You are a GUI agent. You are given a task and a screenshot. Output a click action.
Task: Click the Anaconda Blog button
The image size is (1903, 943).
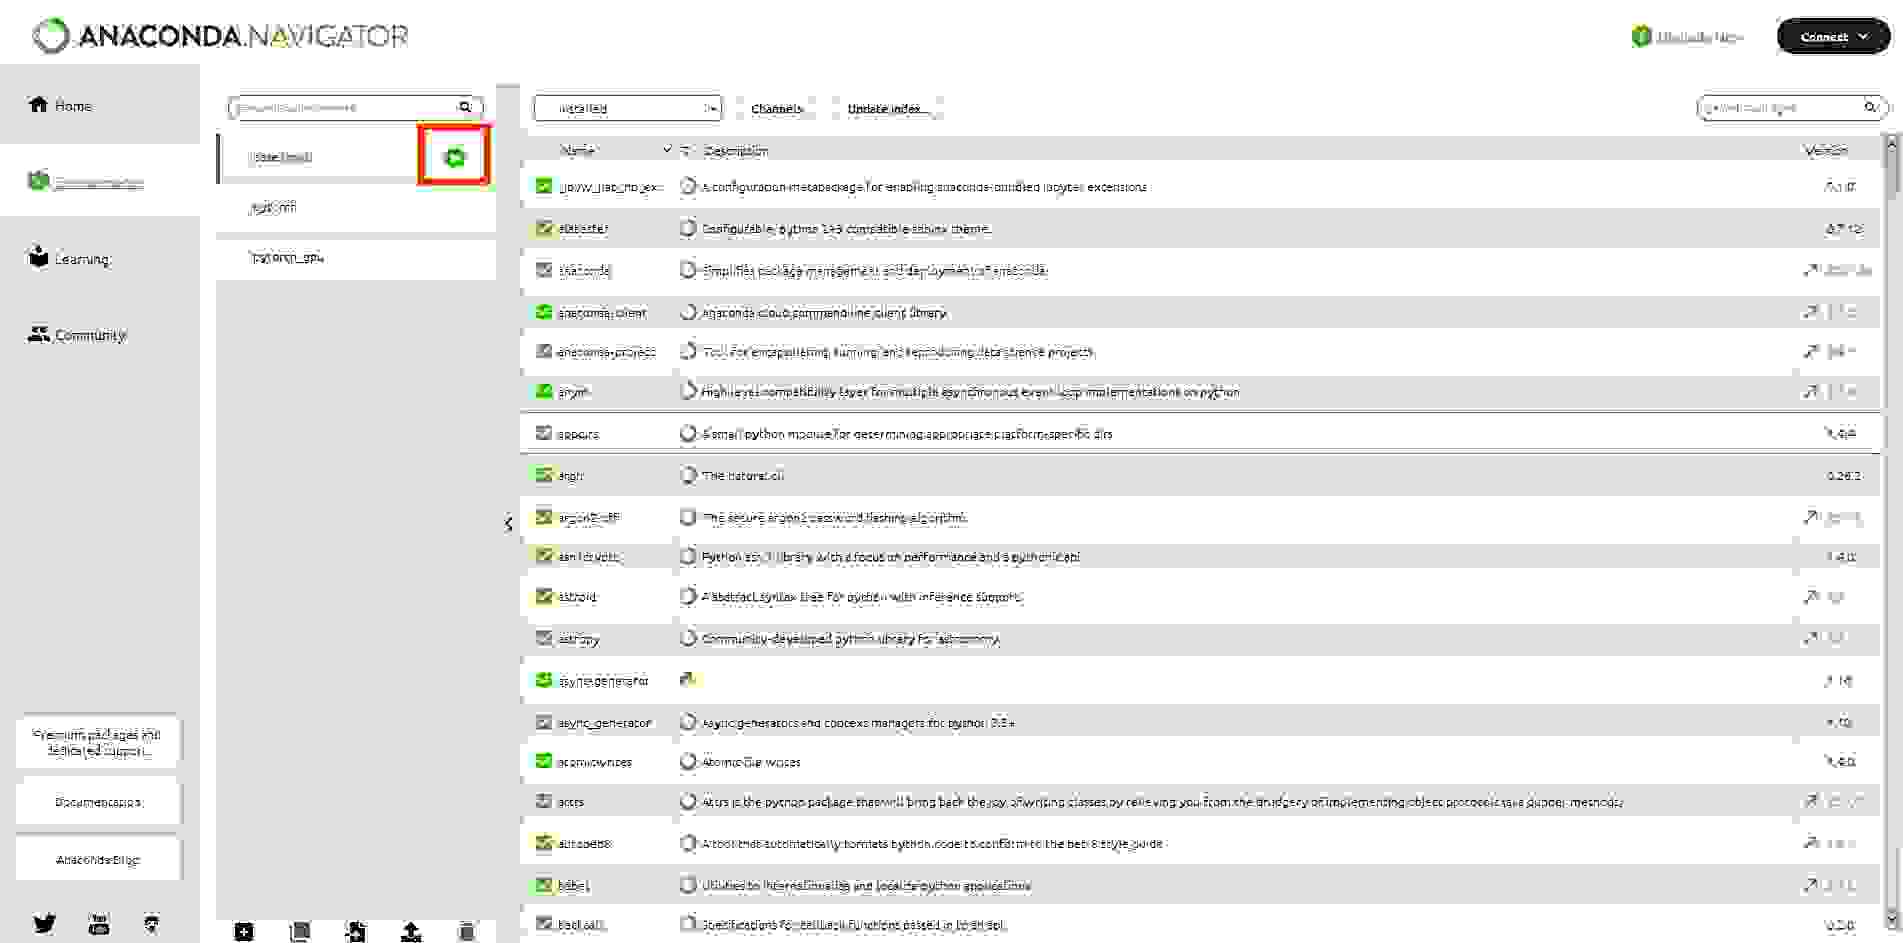[98, 859]
